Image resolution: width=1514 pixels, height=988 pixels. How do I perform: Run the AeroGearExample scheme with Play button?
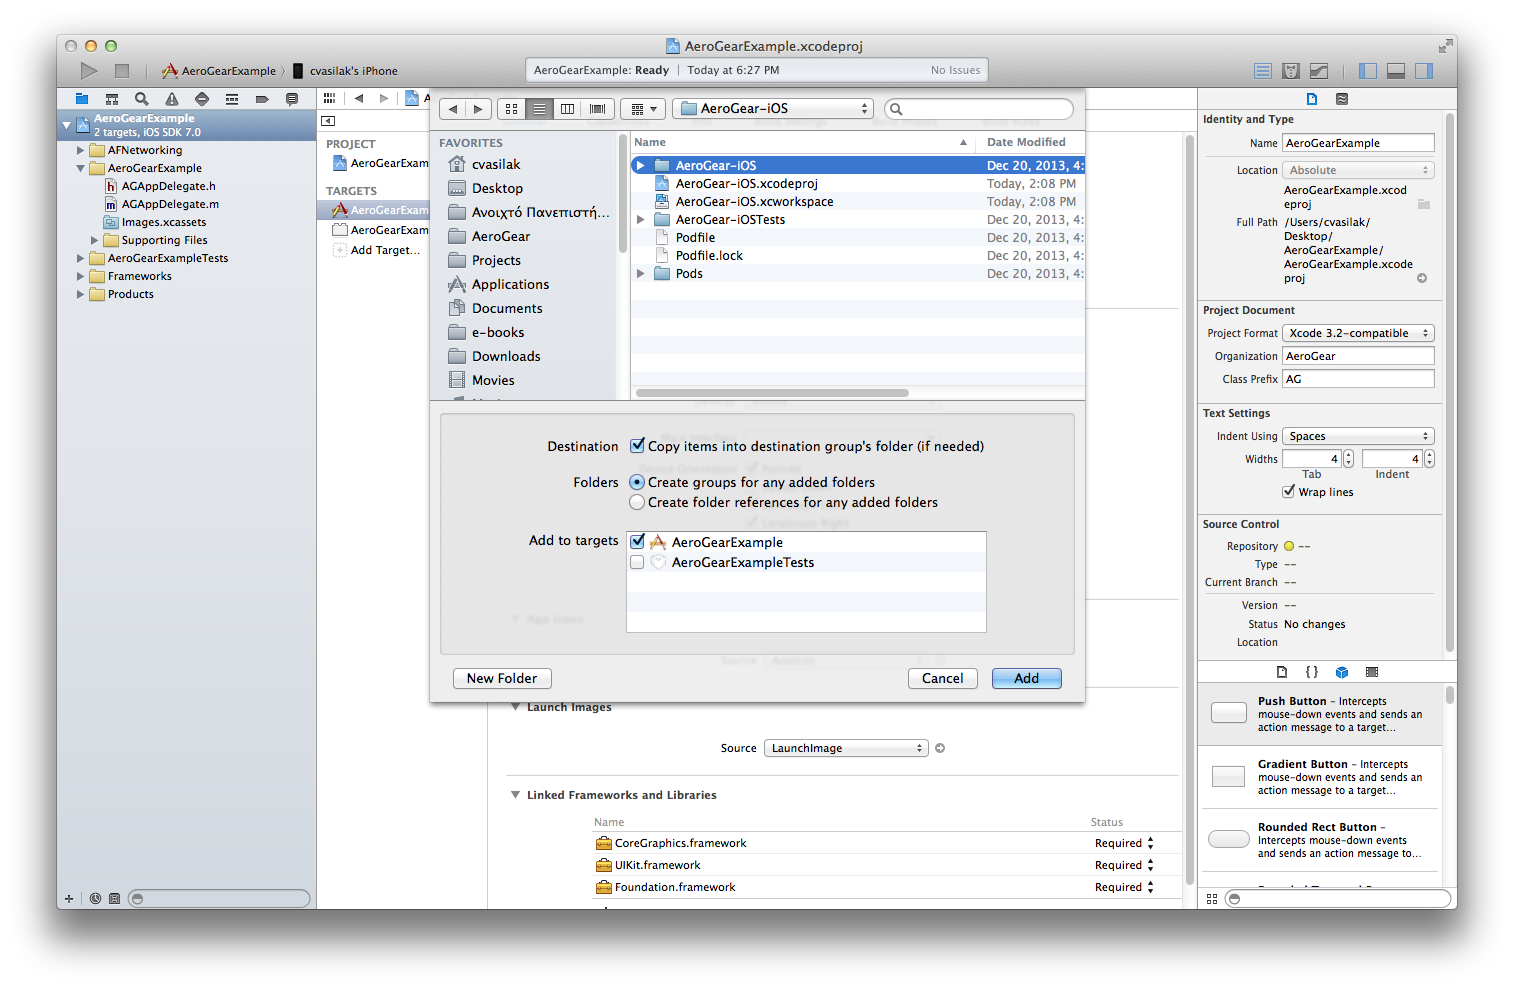pos(89,70)
